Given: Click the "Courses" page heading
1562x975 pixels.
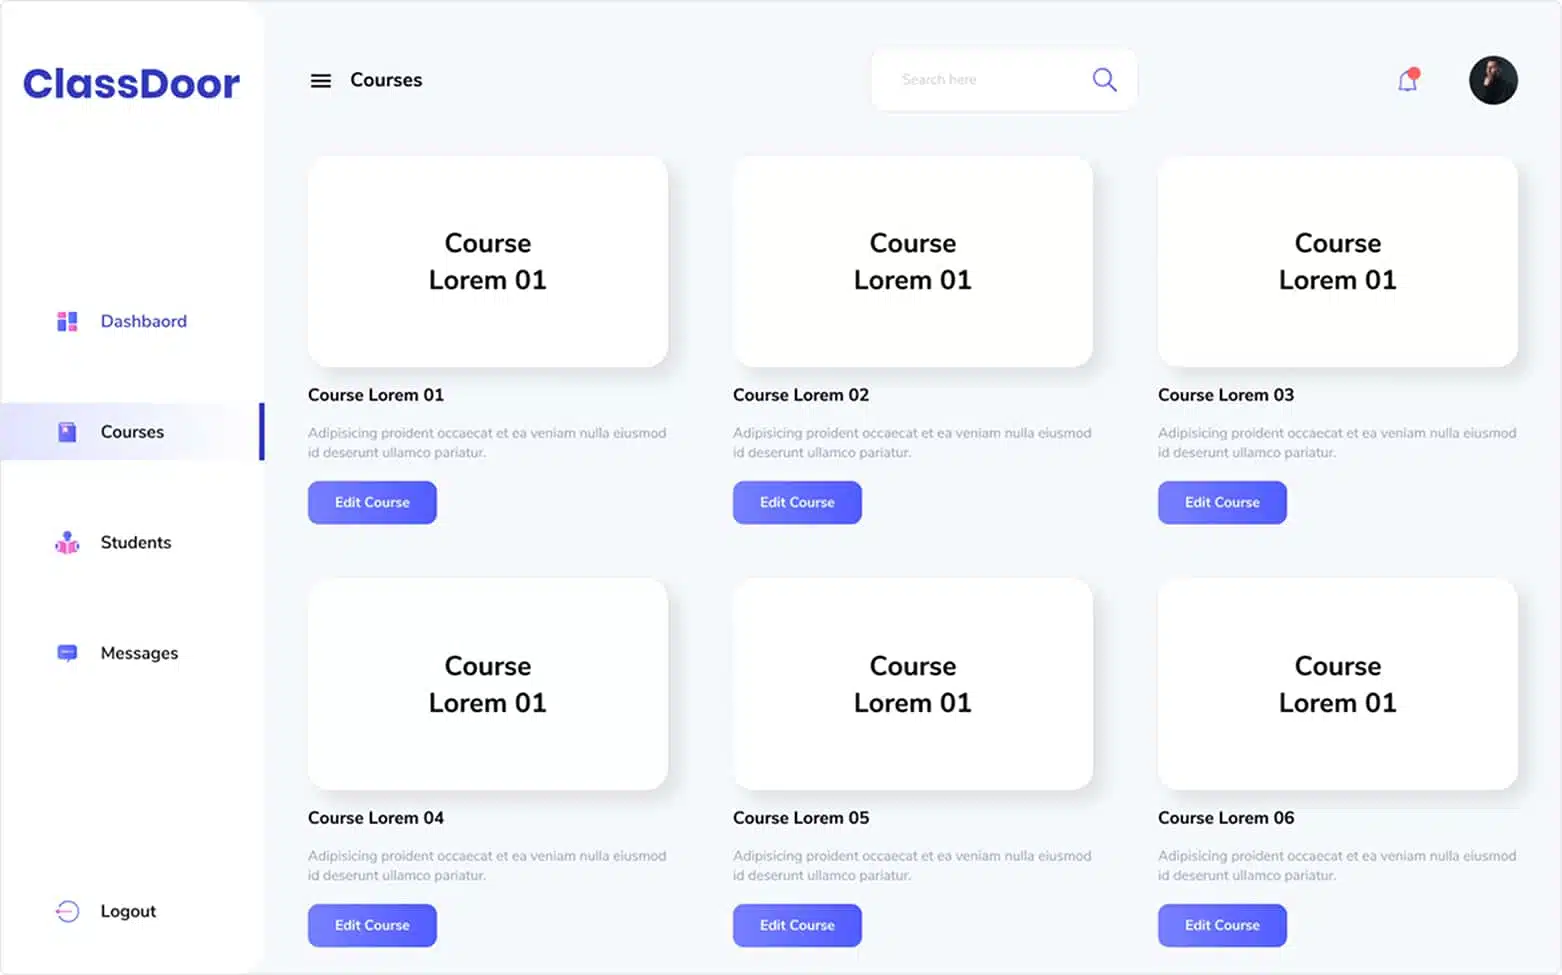Looking at the screenshot, I should [x=386, y=80].
